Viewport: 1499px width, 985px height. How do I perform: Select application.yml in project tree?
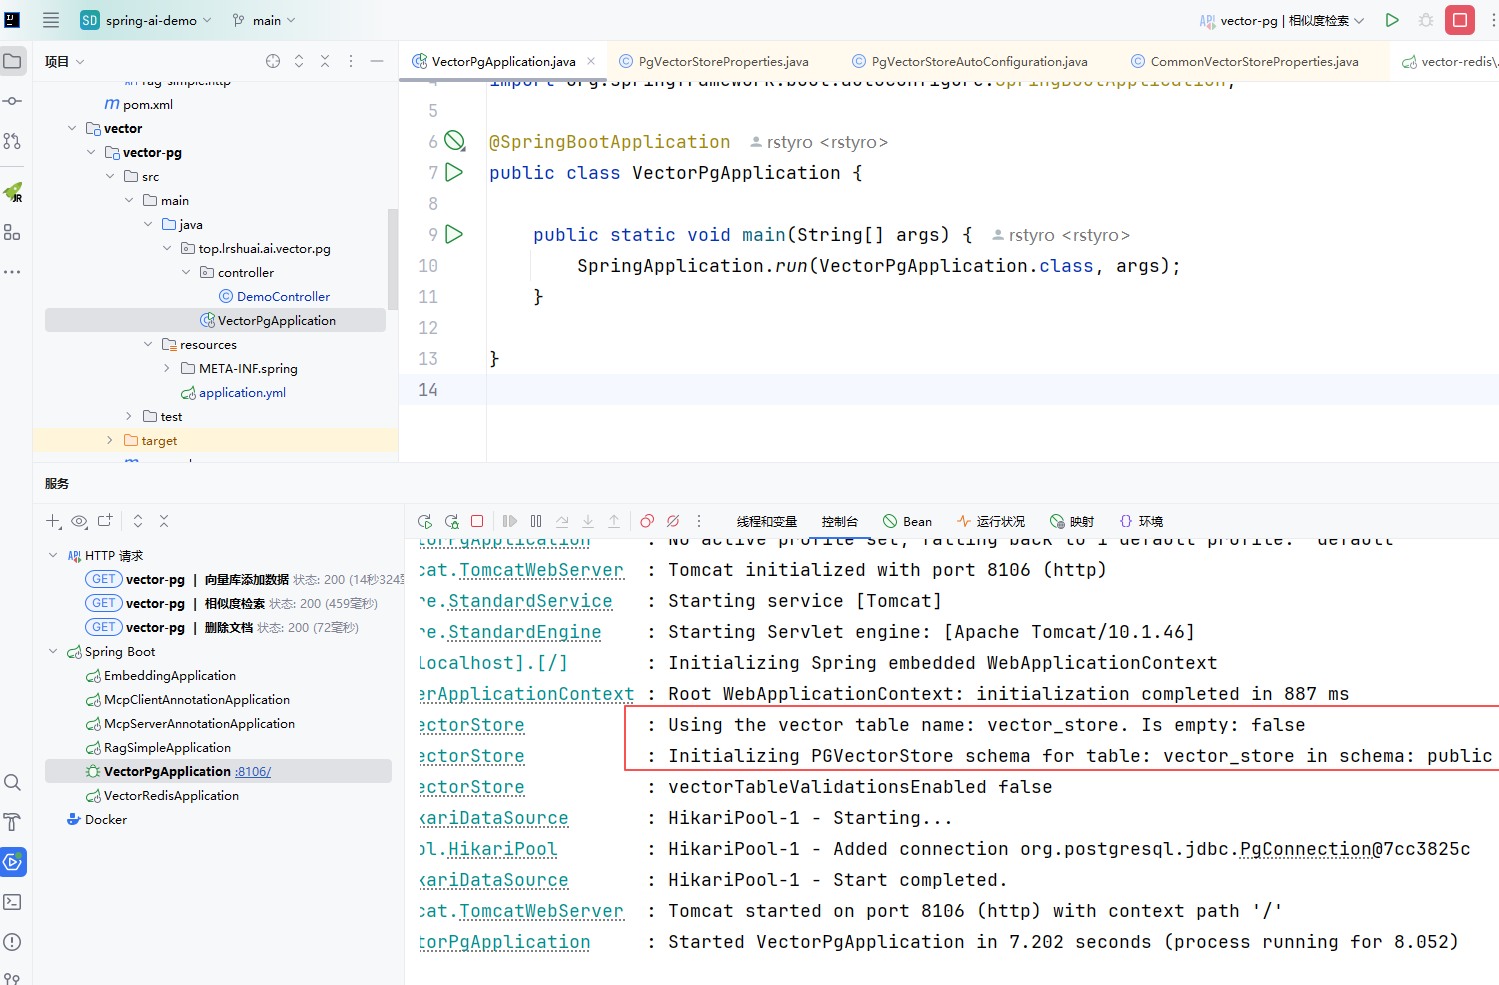[242, 393]
